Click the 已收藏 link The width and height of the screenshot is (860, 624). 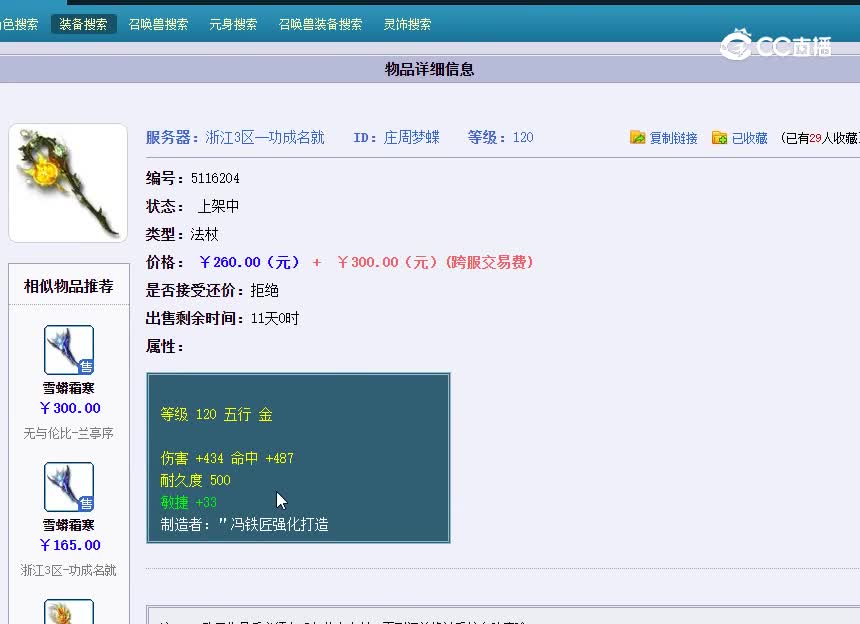click(x=749, y=138)
